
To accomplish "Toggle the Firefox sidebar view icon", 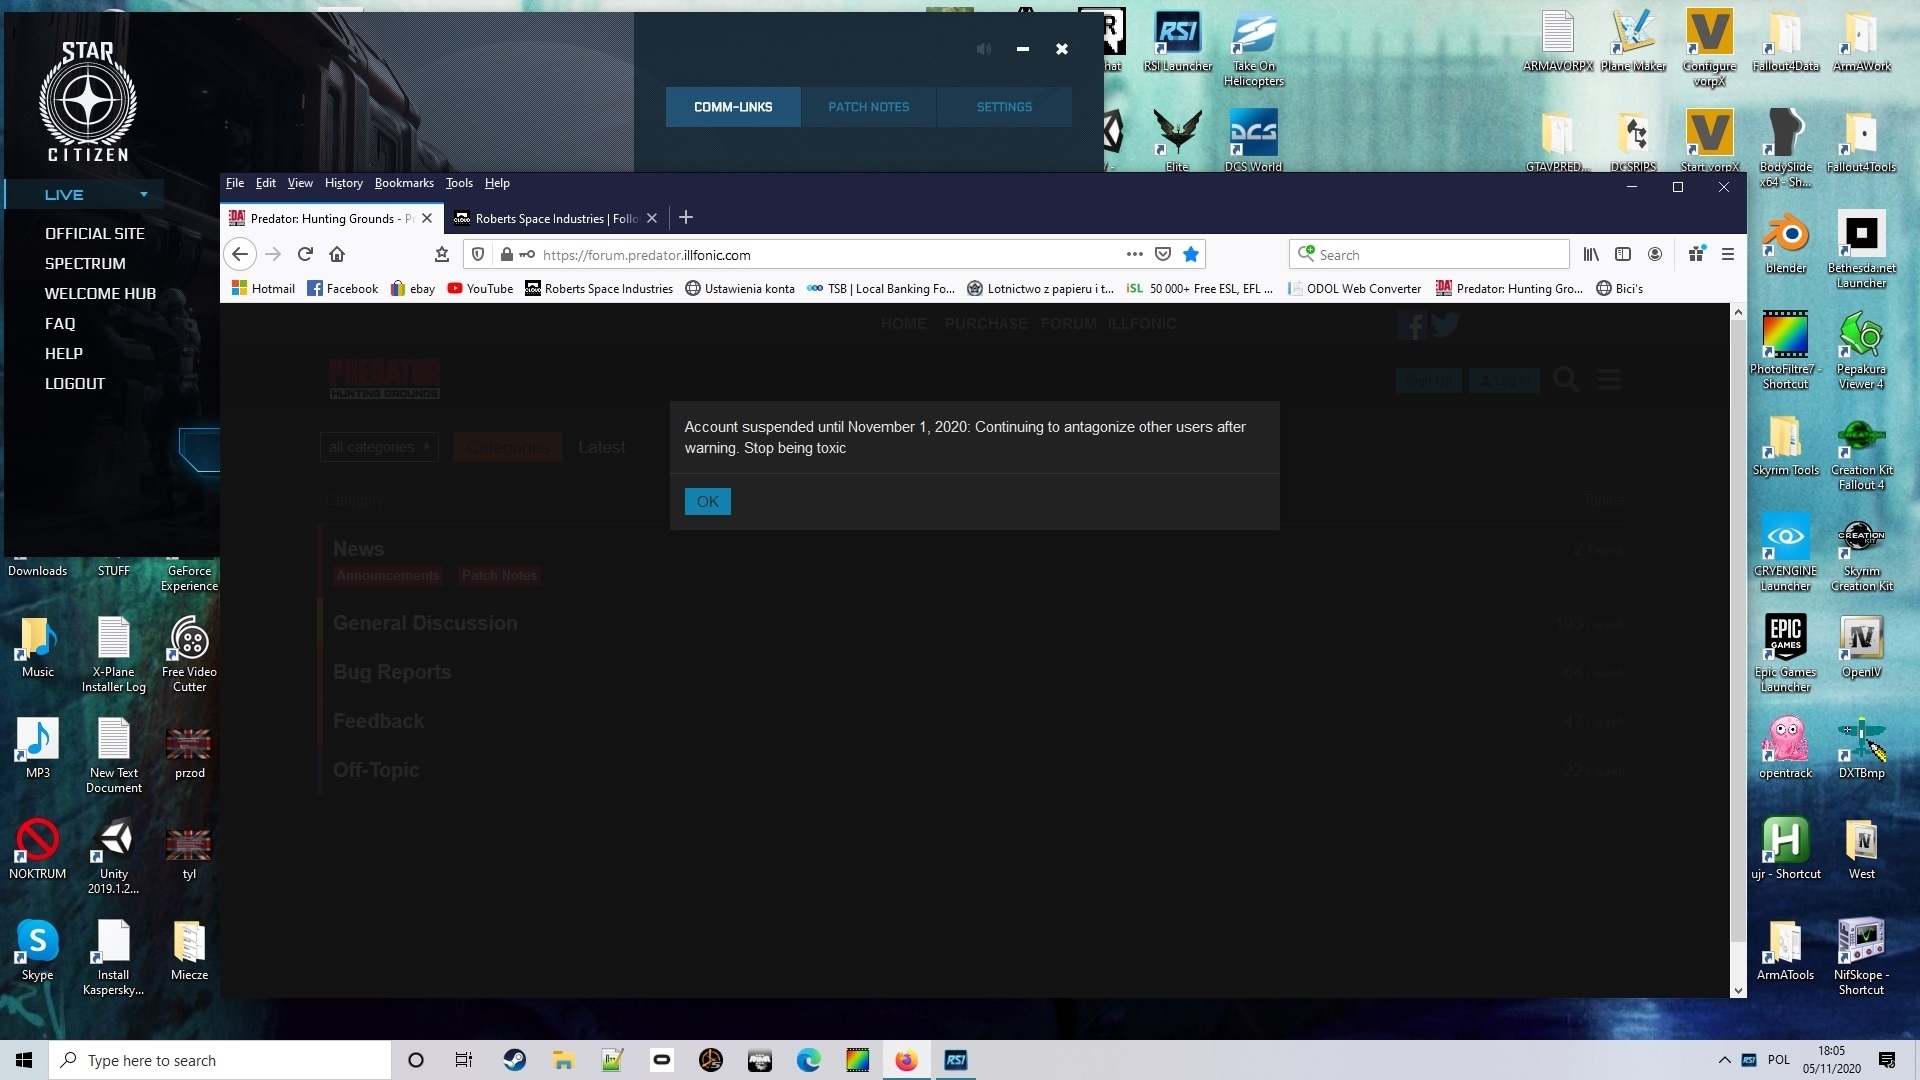I will [x=1623, y=254].
